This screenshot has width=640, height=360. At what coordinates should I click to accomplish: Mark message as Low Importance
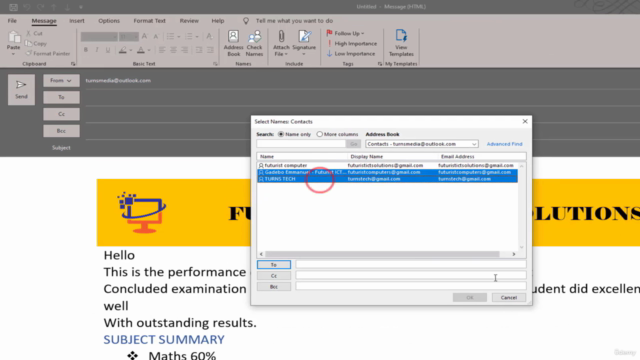(x=351, y=53)
